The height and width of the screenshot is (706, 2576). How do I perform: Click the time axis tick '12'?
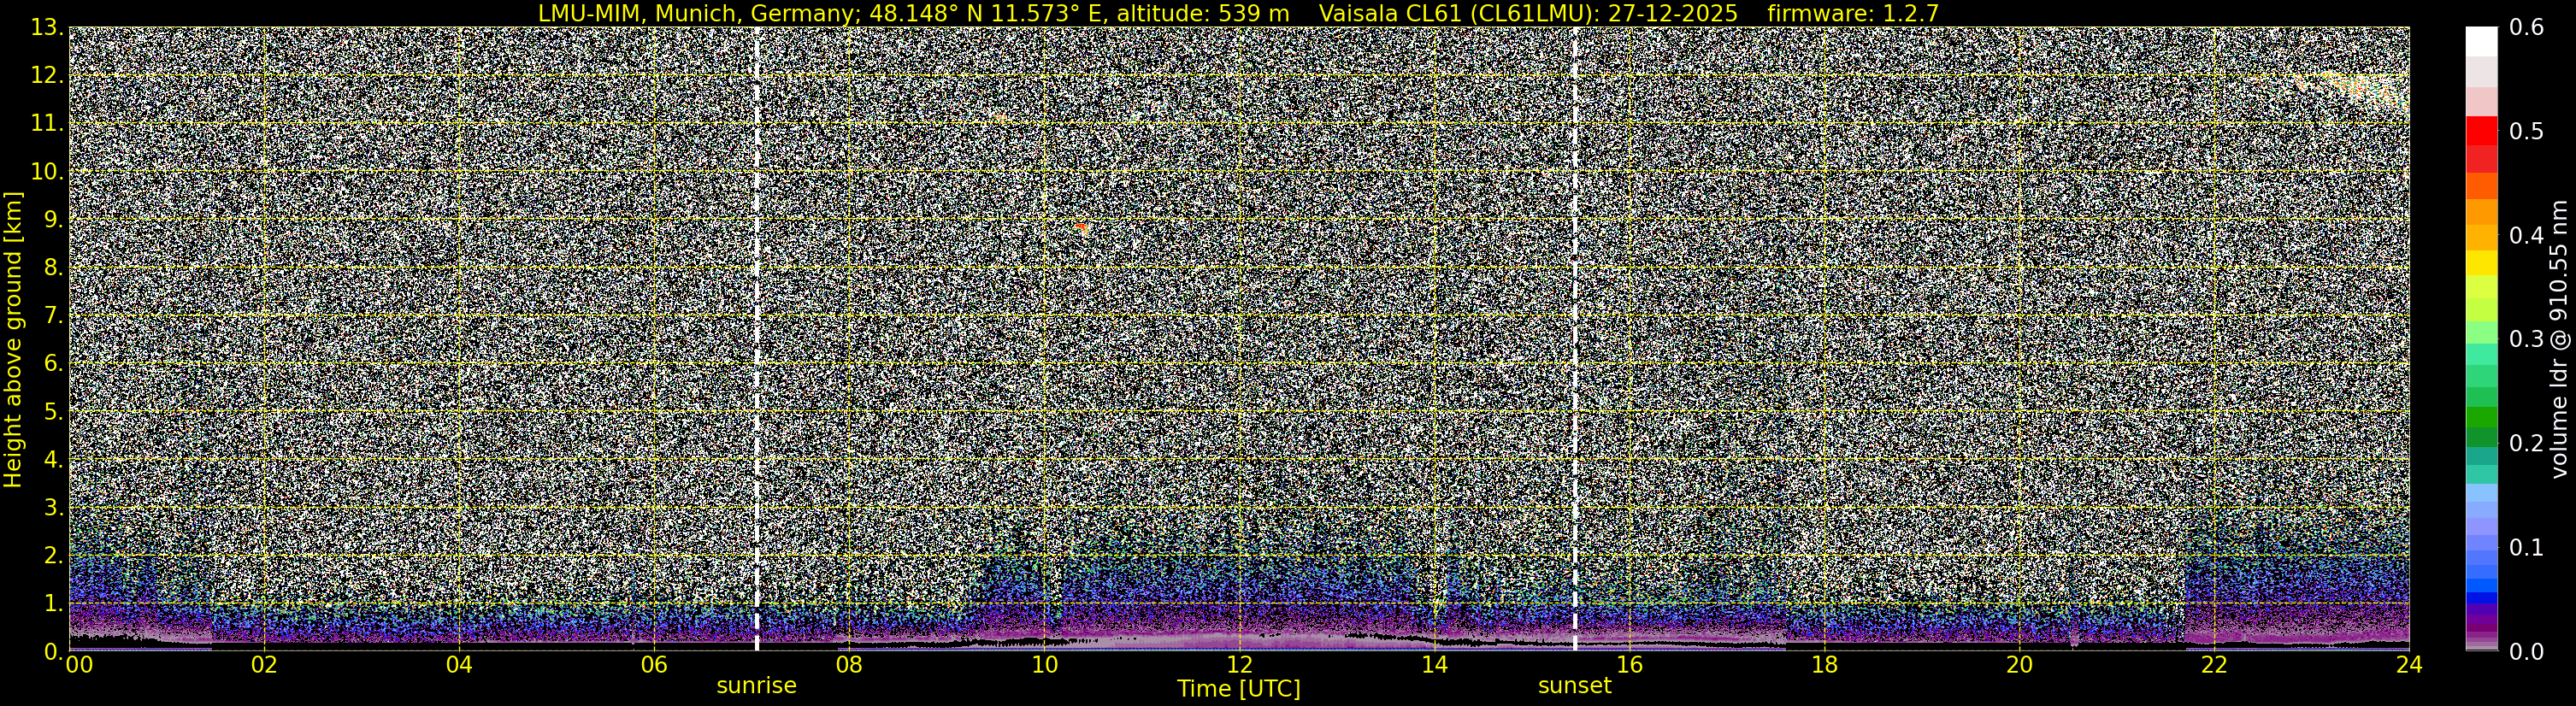(x=1239, y=666)
